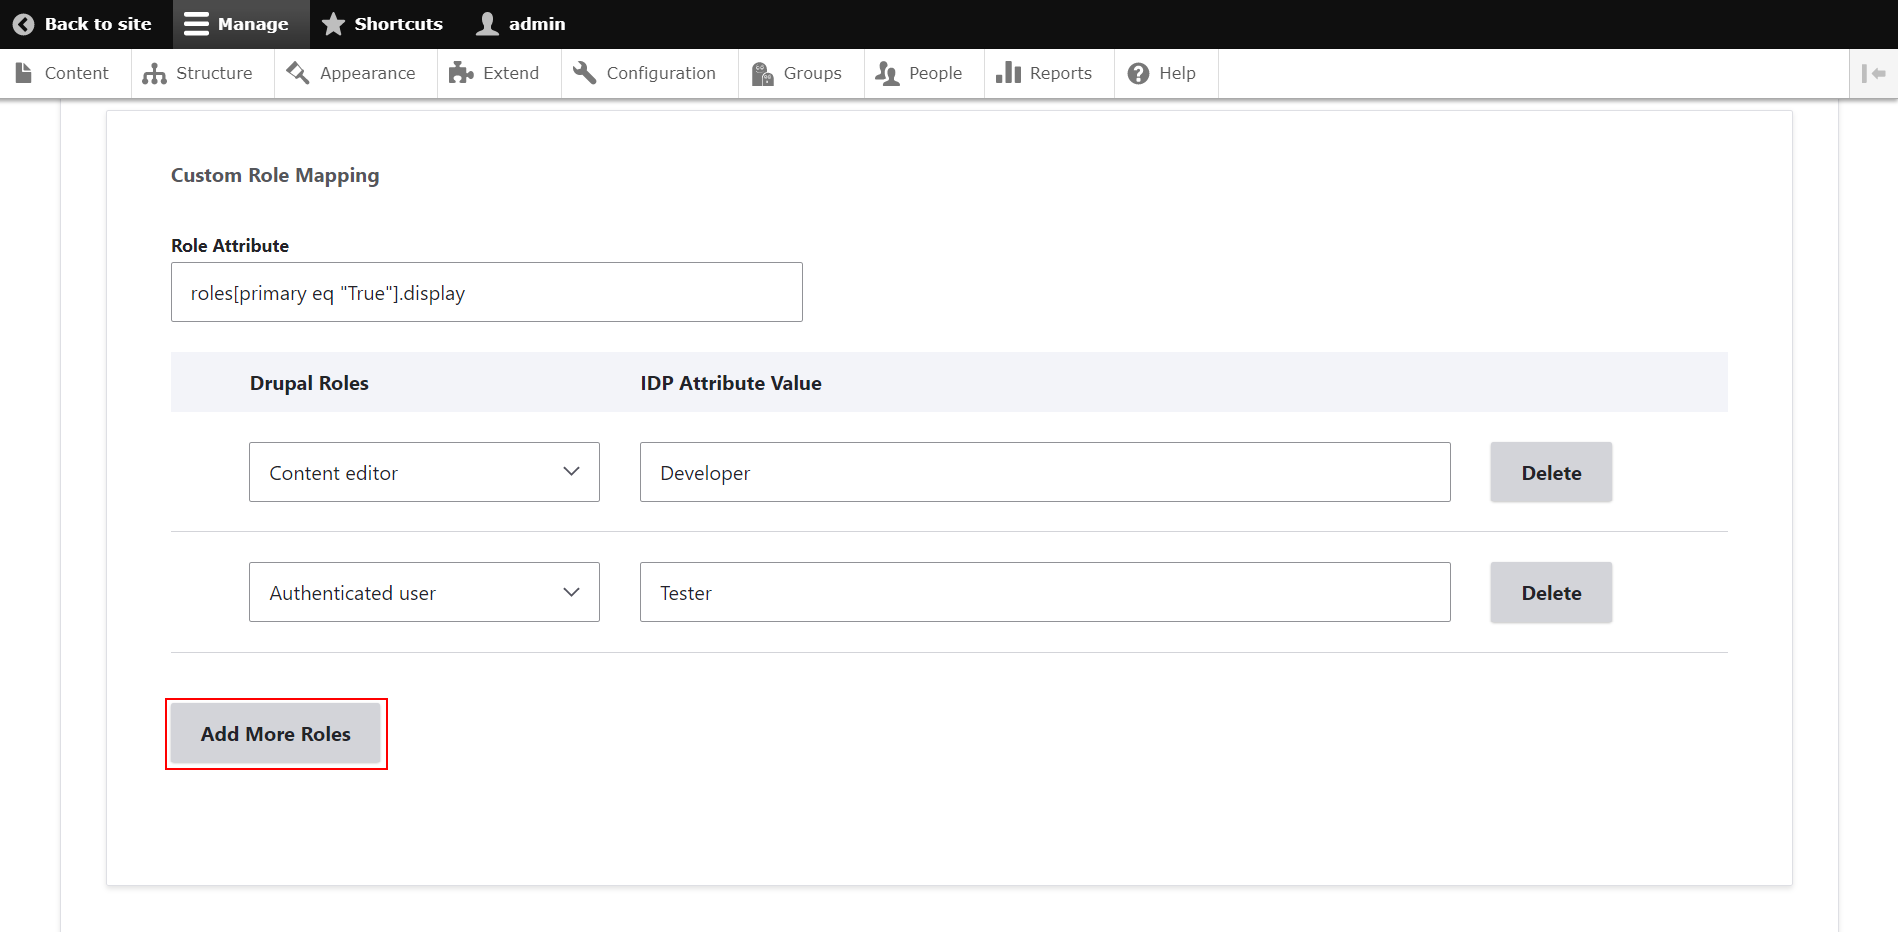Open the Content admin section icon
The height and width of the screenshot is (932, 1898).
coord(24,72)
